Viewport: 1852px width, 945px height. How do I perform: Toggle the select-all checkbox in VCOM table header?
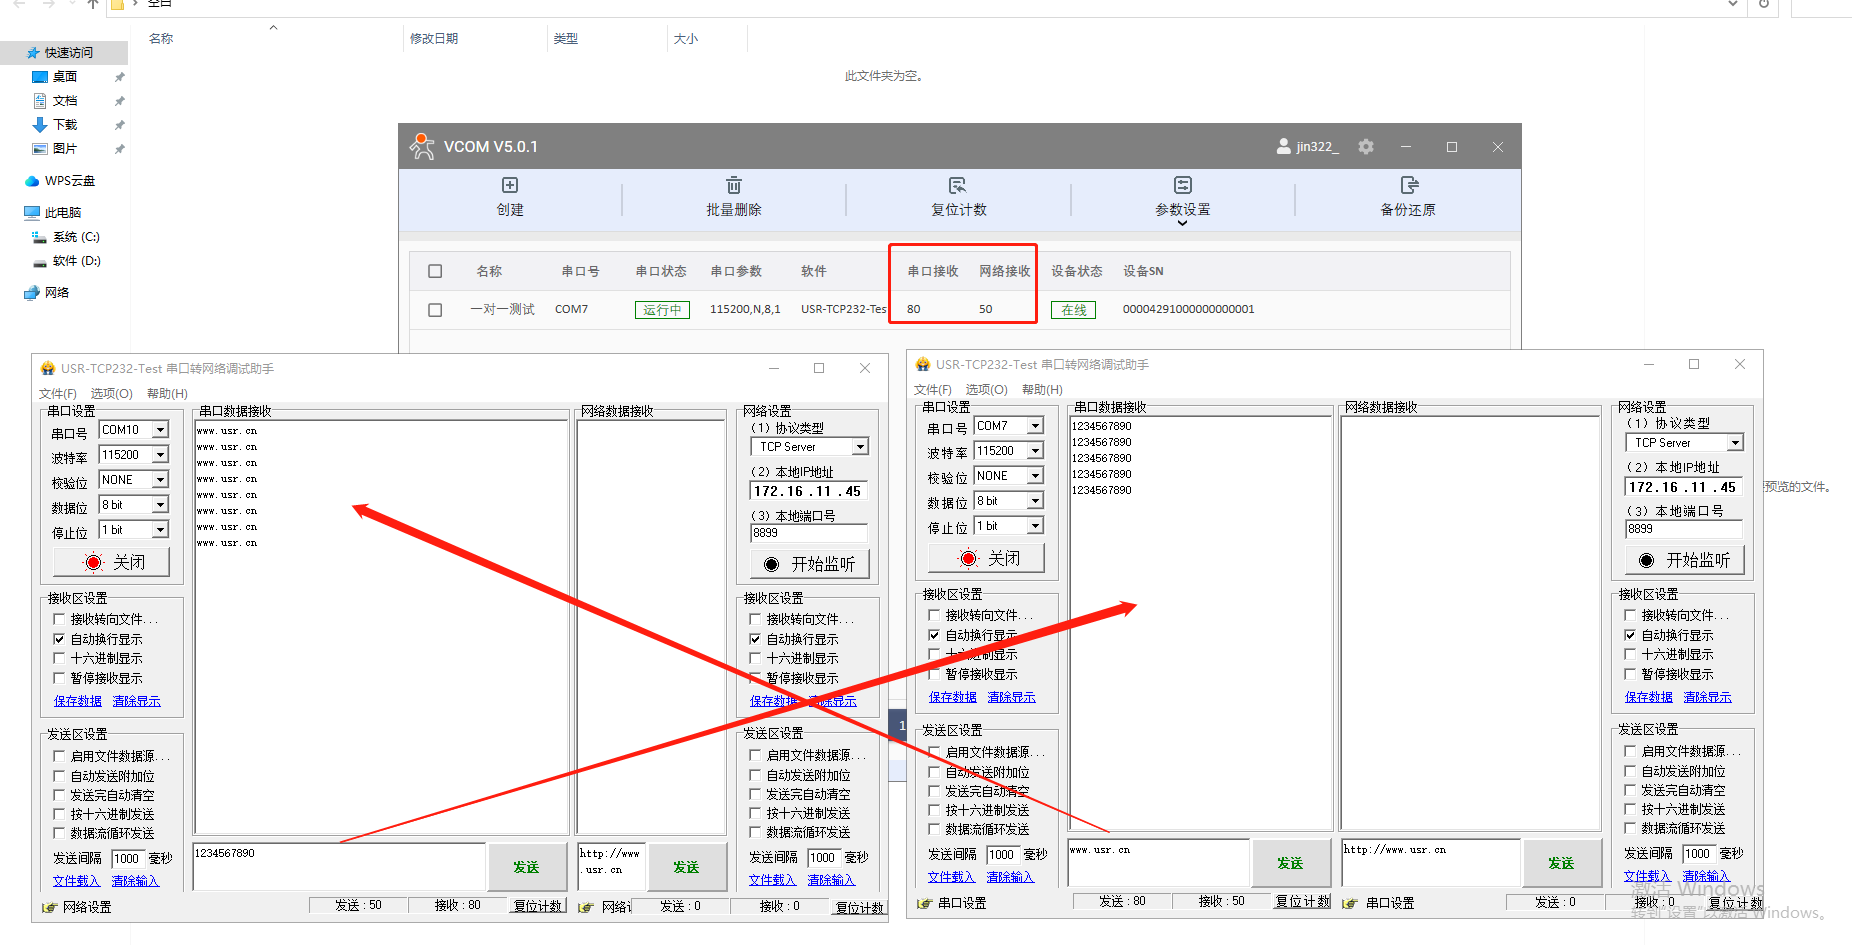pos(435,271)
